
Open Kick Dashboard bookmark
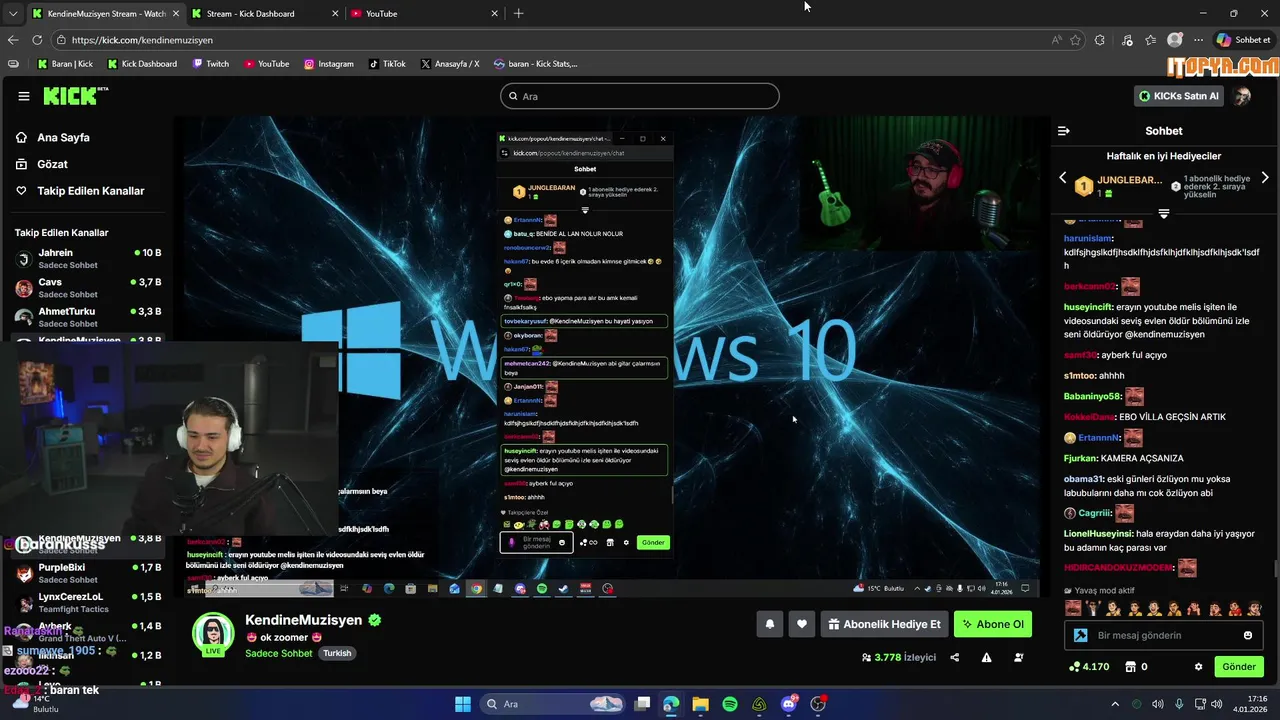pyautogui.click(x=142, y=64)
